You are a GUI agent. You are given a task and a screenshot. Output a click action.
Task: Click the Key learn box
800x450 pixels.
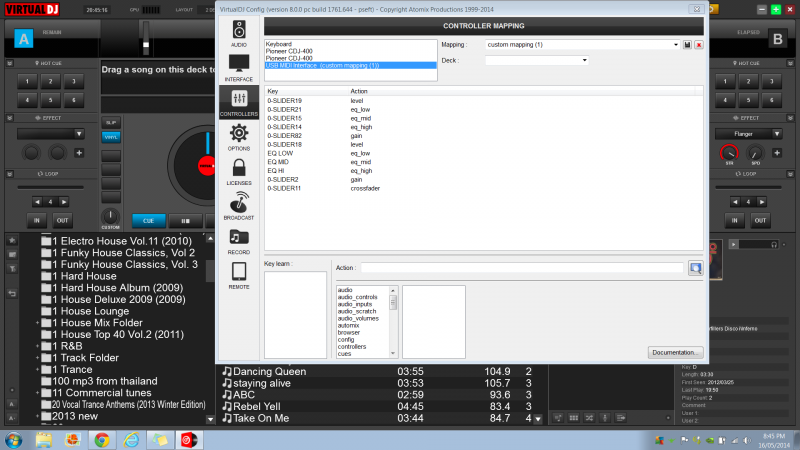coord(295,315)
